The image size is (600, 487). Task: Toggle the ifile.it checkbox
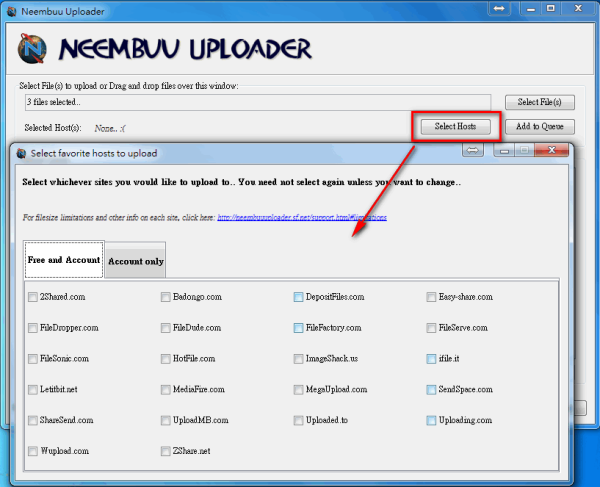pyautogui.click(x=431, y=358)
